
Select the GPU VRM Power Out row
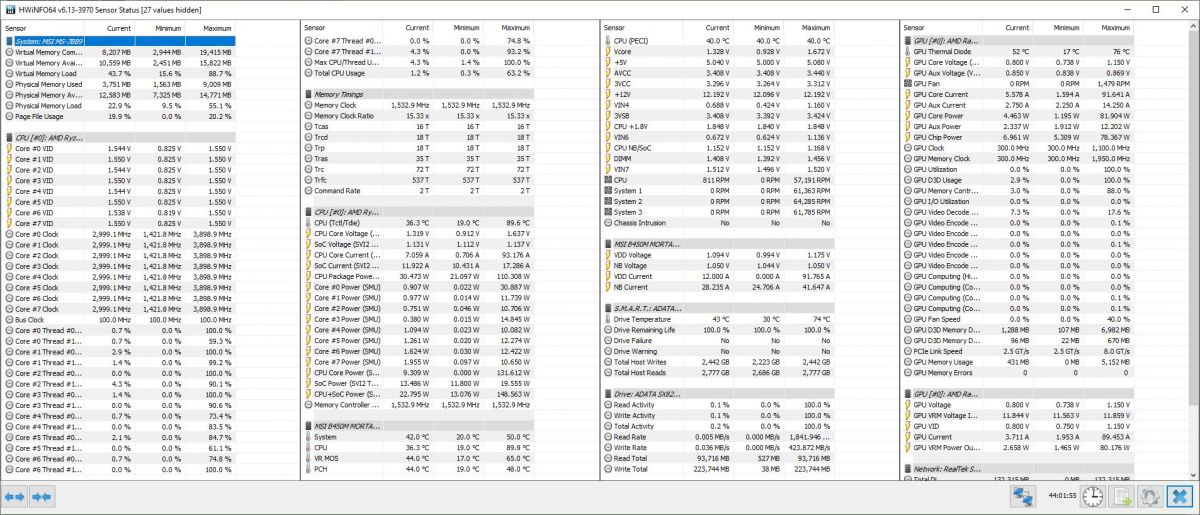click(1019, 447)
